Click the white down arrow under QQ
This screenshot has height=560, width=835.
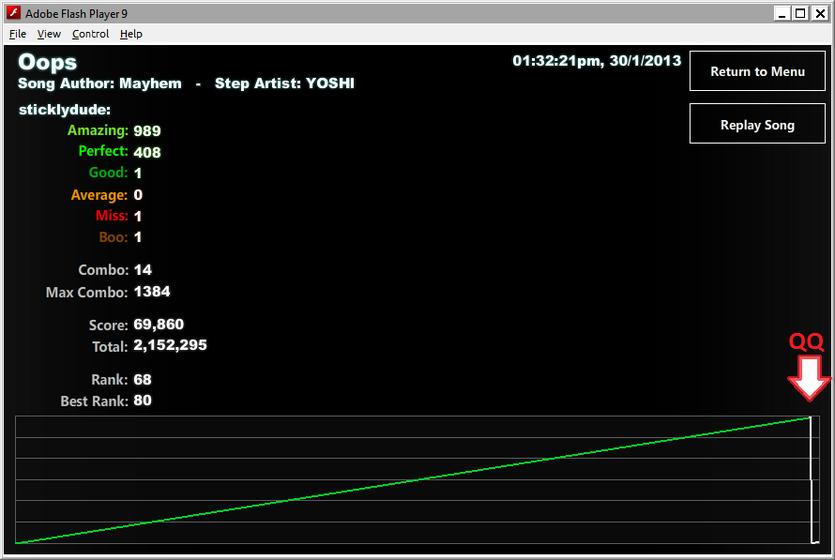(x=809, y=378)
